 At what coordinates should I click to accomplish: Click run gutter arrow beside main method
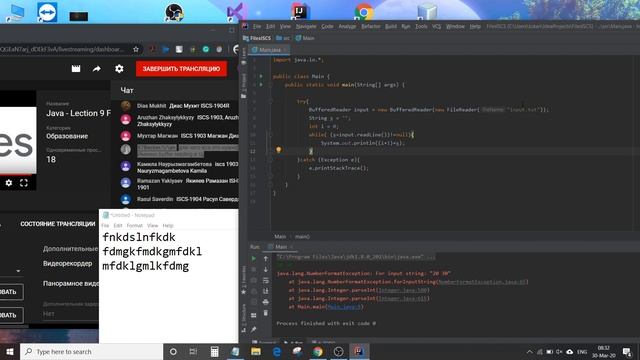261,85
